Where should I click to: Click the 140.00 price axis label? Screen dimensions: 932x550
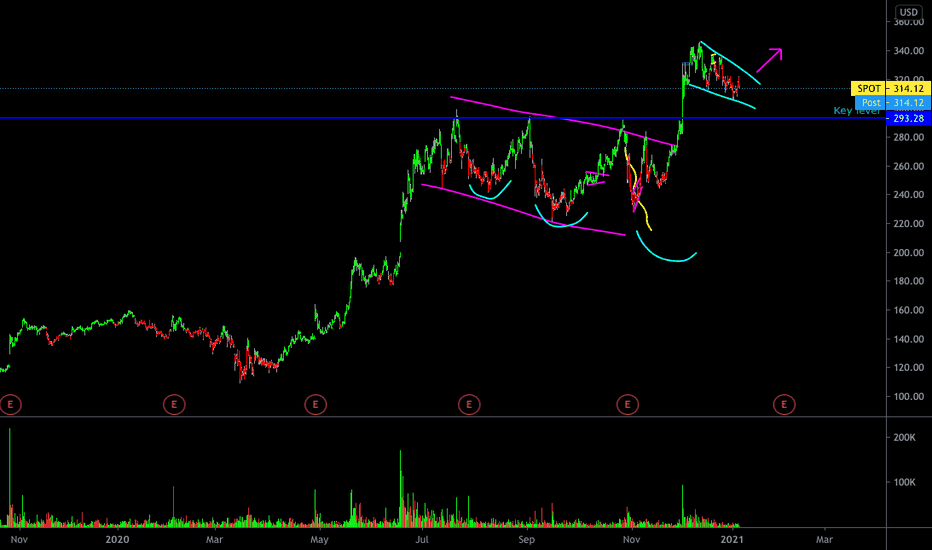[x=909, y=340]
